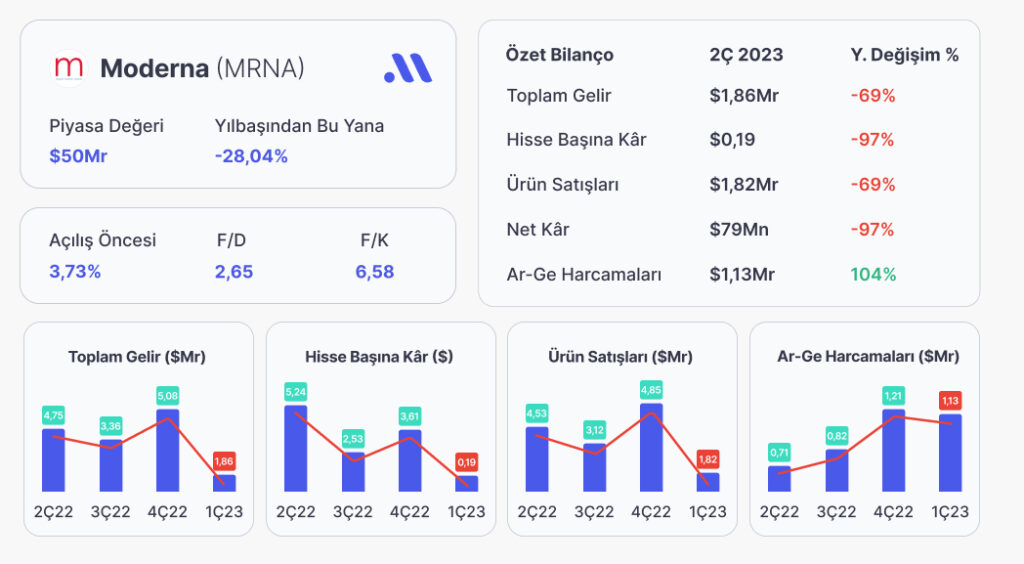Select the -28,04% year-to-date value
1024x564 pixels.
pos(251,156)
